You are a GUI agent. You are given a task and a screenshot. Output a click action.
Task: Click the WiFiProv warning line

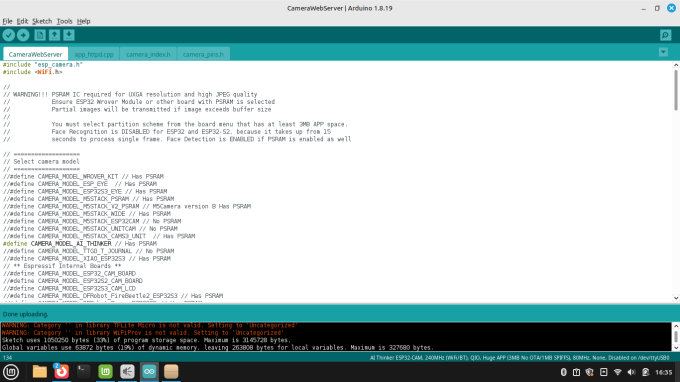click(x=143, y=333)
